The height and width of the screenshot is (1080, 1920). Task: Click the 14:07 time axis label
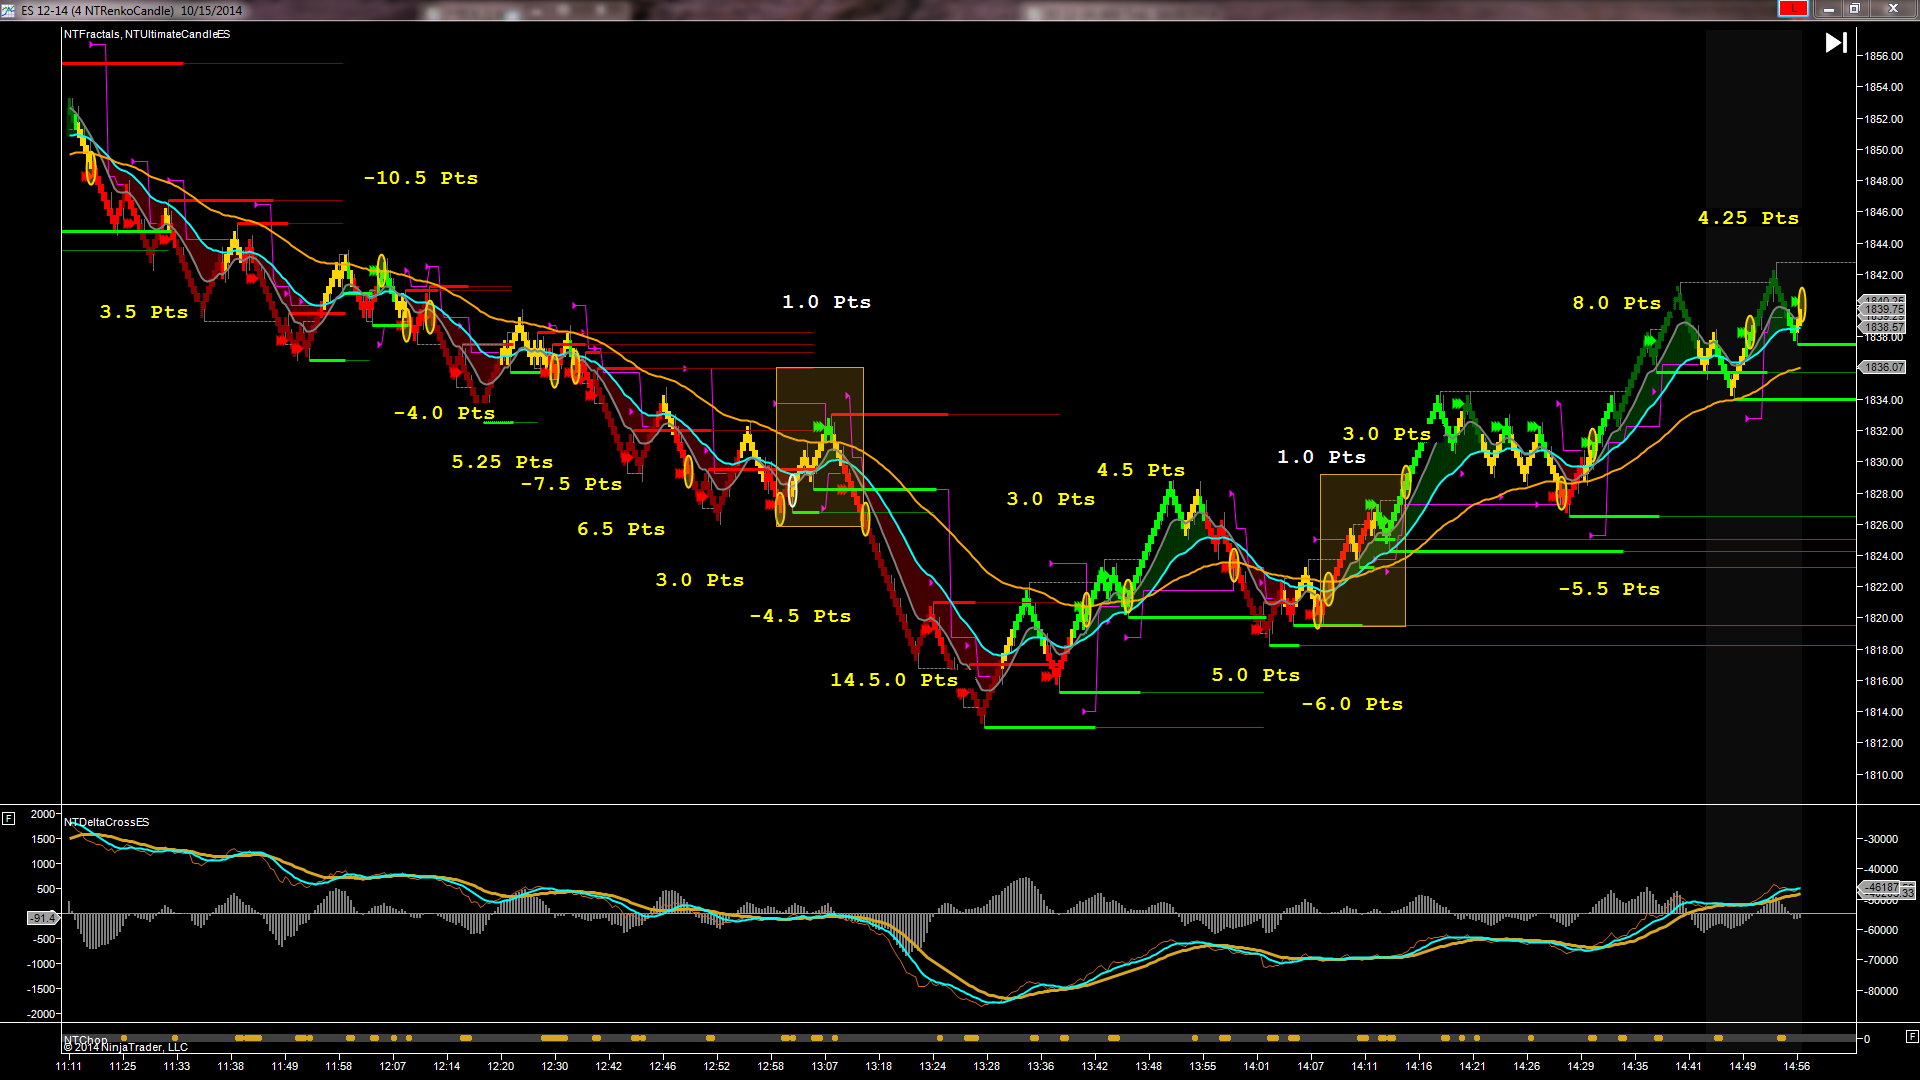tap(1311, 1066)
